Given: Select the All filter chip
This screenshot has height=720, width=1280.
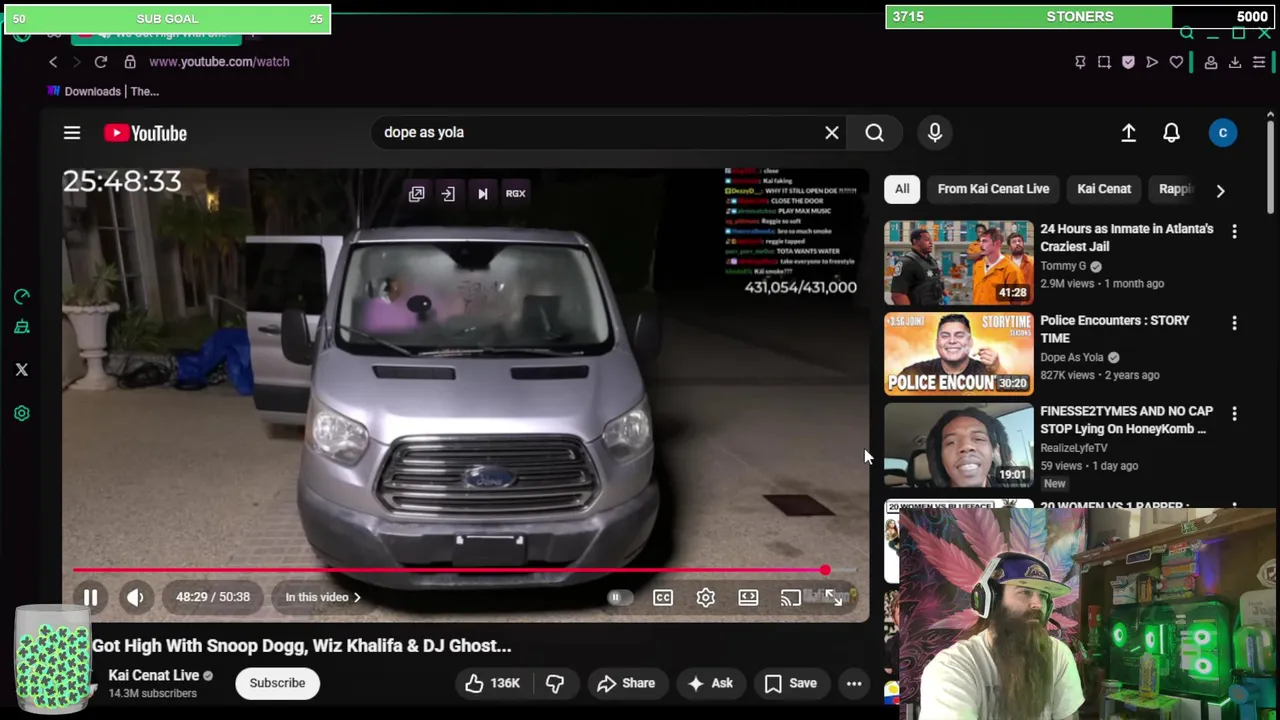Looking at the screenshot, I should (x=902, y=189).
